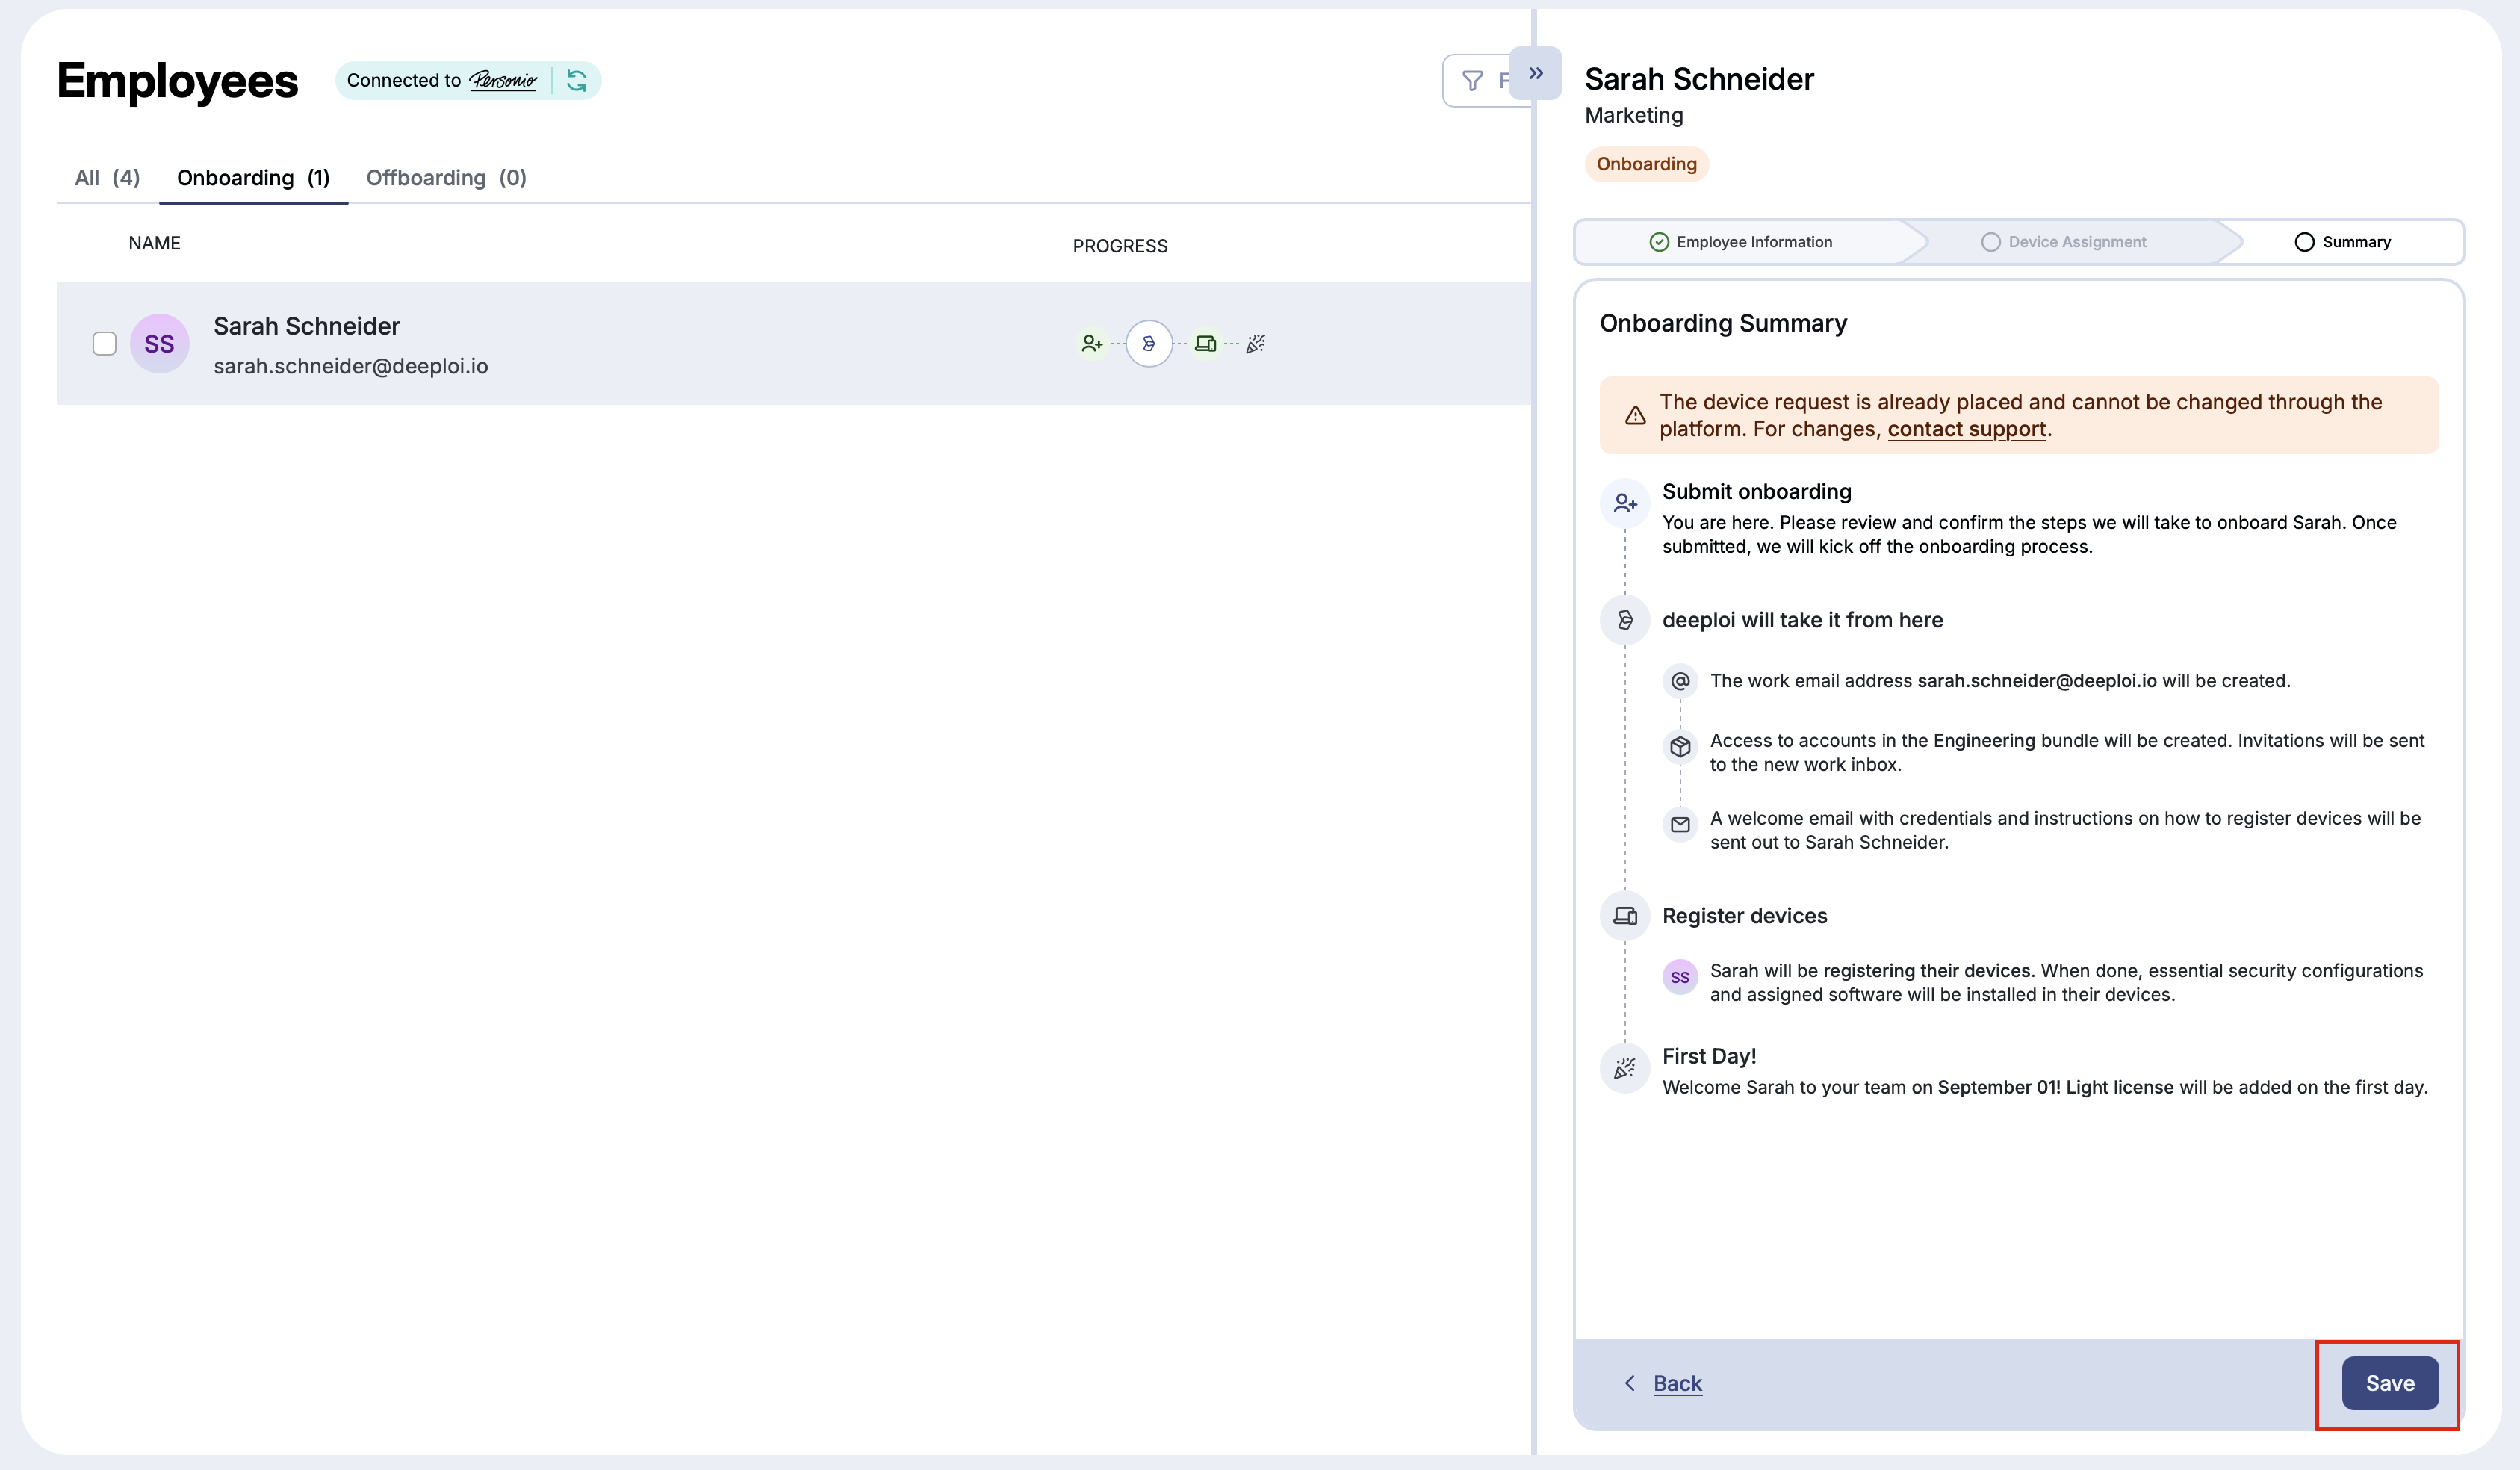
Task: Open the Filter button with funnel icon
Action: click(1486, 80)
